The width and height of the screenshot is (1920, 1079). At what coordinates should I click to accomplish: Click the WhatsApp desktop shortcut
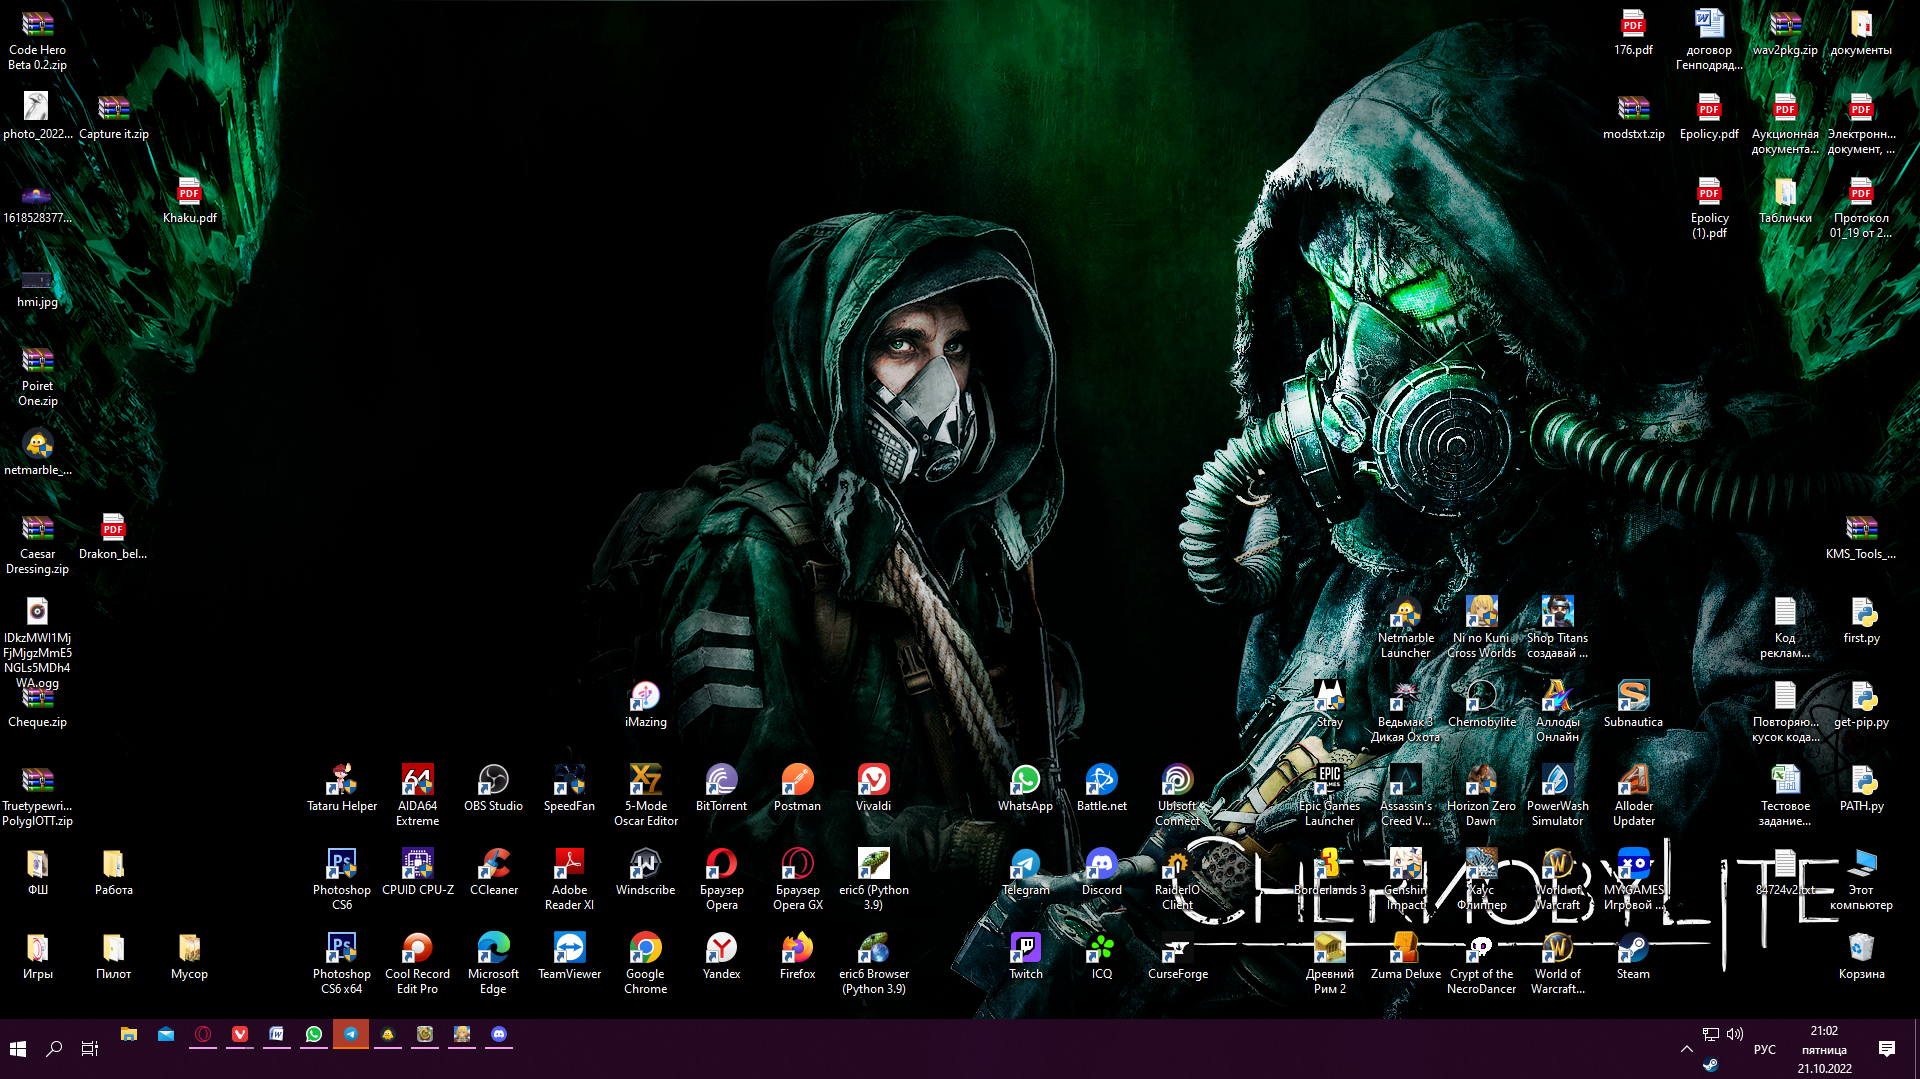(1025, 787)
